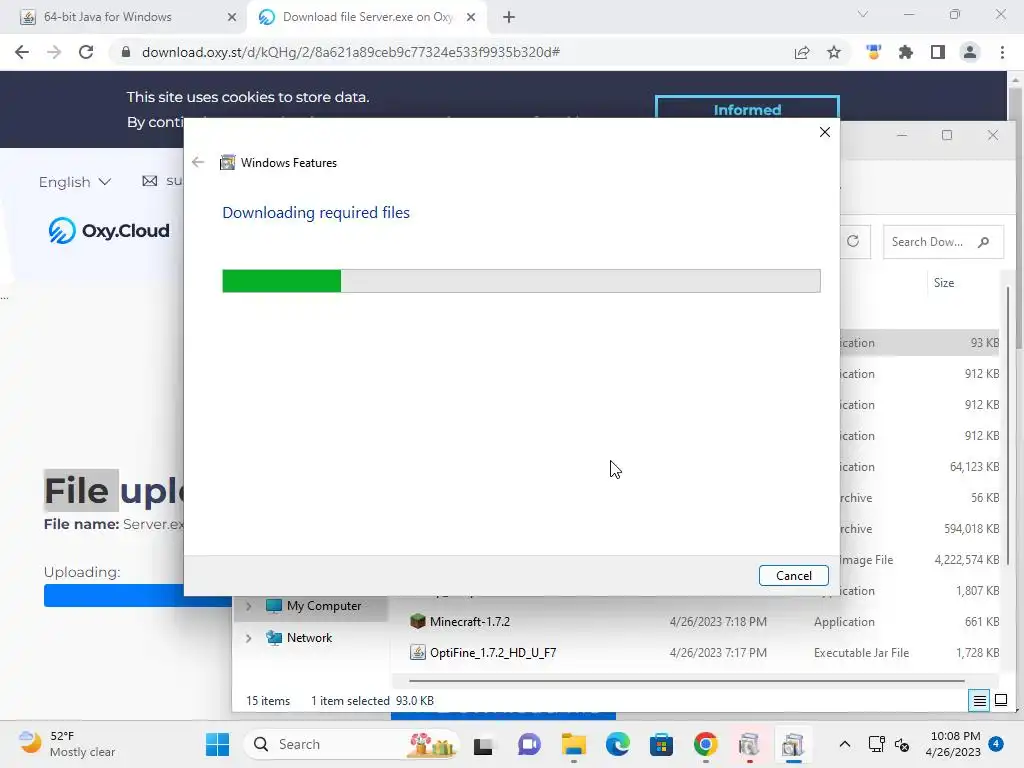Screen dimensions: 1024x768
Task: Select the Download file Server.exe tab
Action: tap(368, 17)
